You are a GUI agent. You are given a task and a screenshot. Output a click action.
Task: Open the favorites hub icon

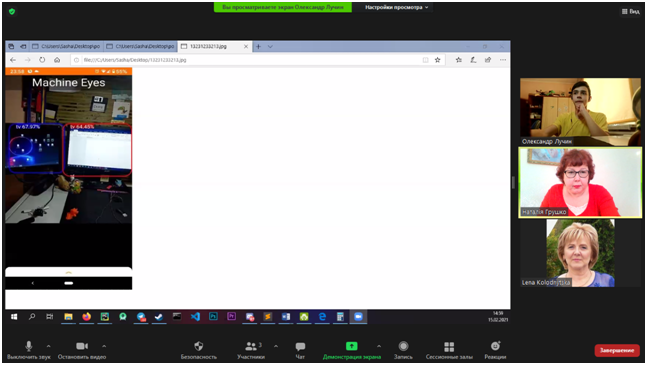click(x=458, y=60)
